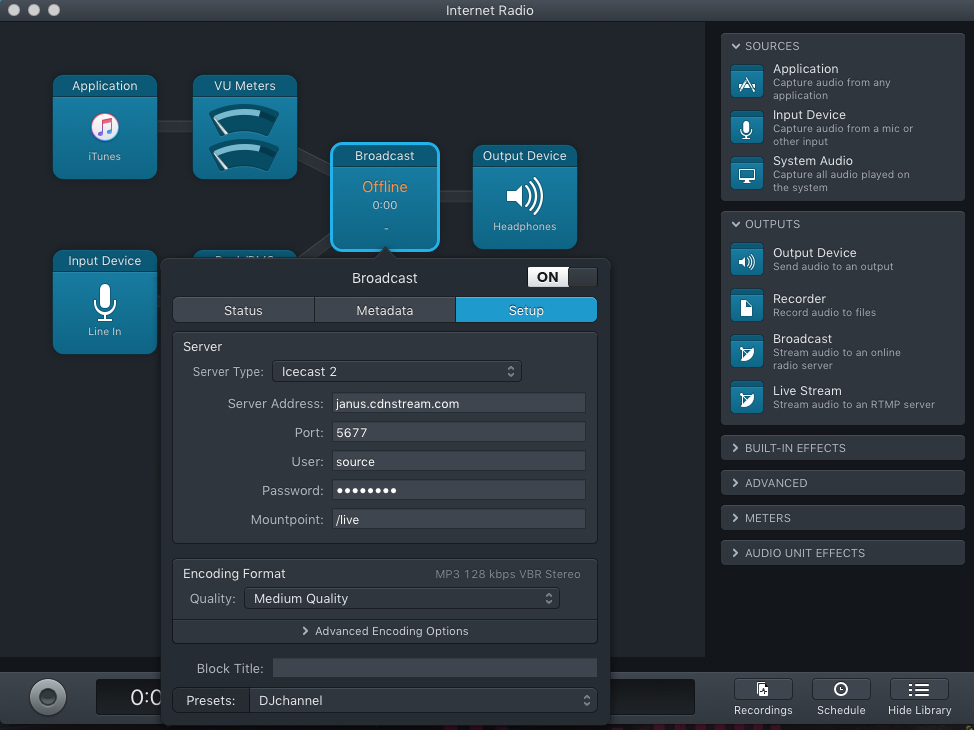Select the Input Device block title
974x730 pixels.
104,261
